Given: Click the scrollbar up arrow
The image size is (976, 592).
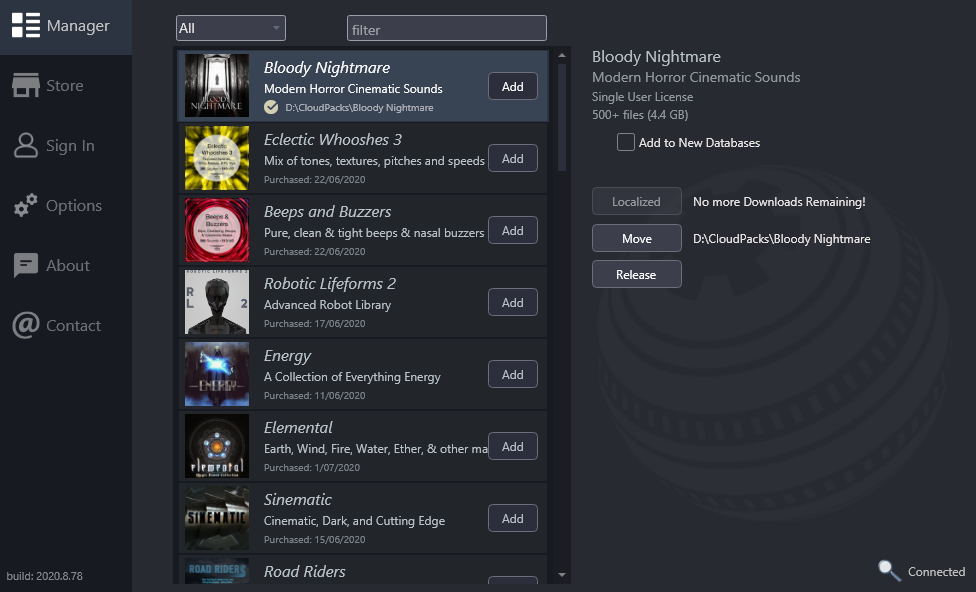Looking at the screenshot, I should [x=561, y=55].
